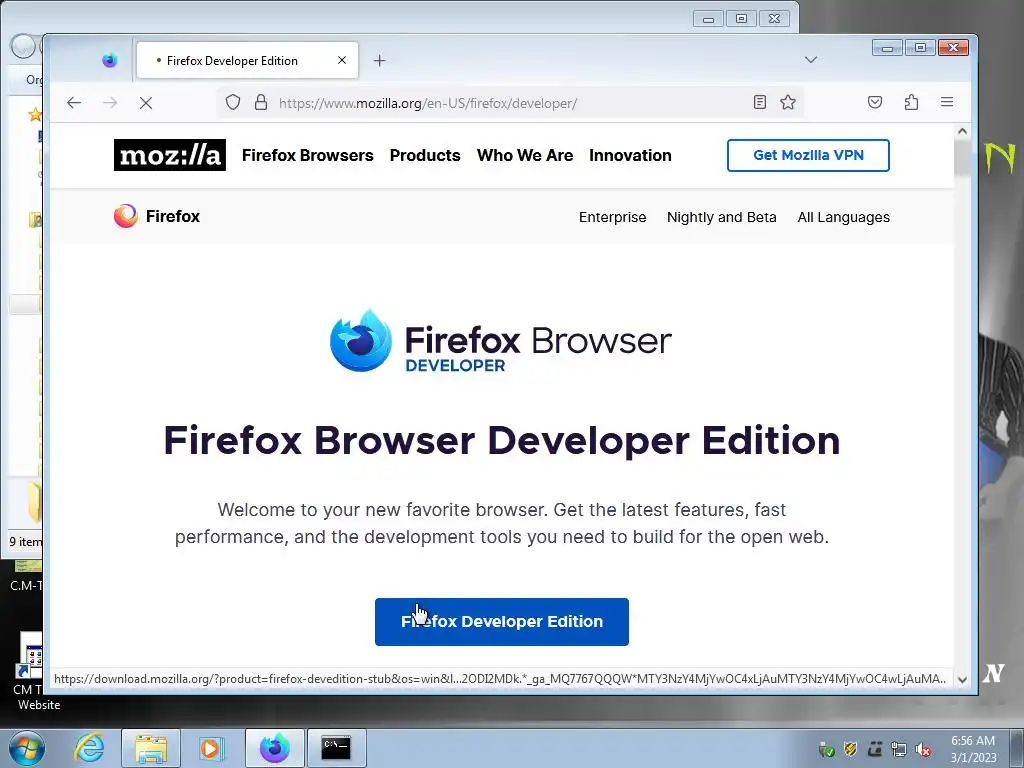Launch Internet Explorer from taskbar
Screen dimensions: 1024x768
point(89,748)
